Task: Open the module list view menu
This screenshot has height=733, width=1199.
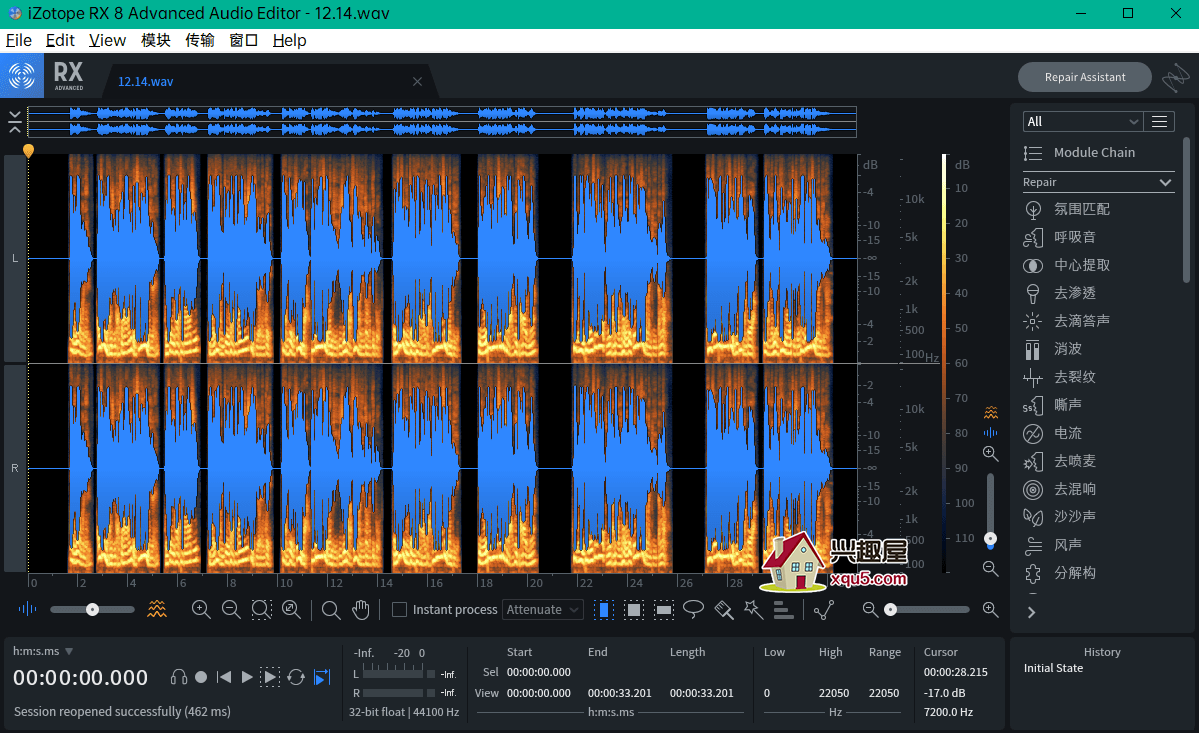Action: 1159,122
